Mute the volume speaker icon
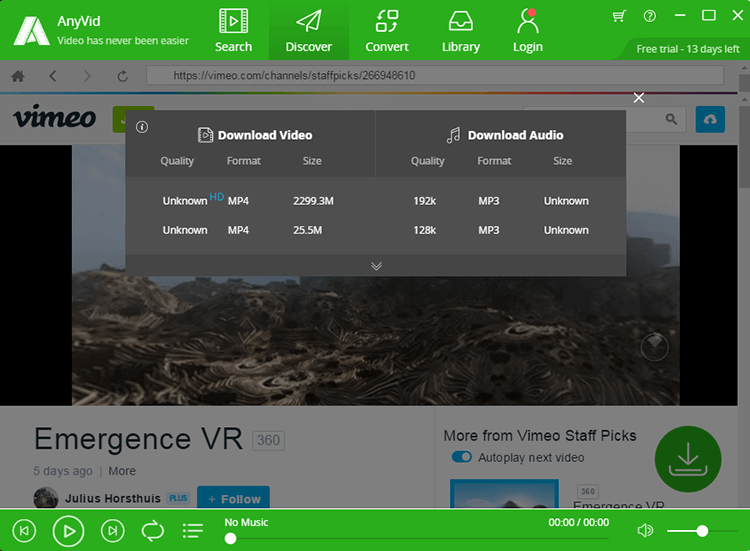 [645, 530]
